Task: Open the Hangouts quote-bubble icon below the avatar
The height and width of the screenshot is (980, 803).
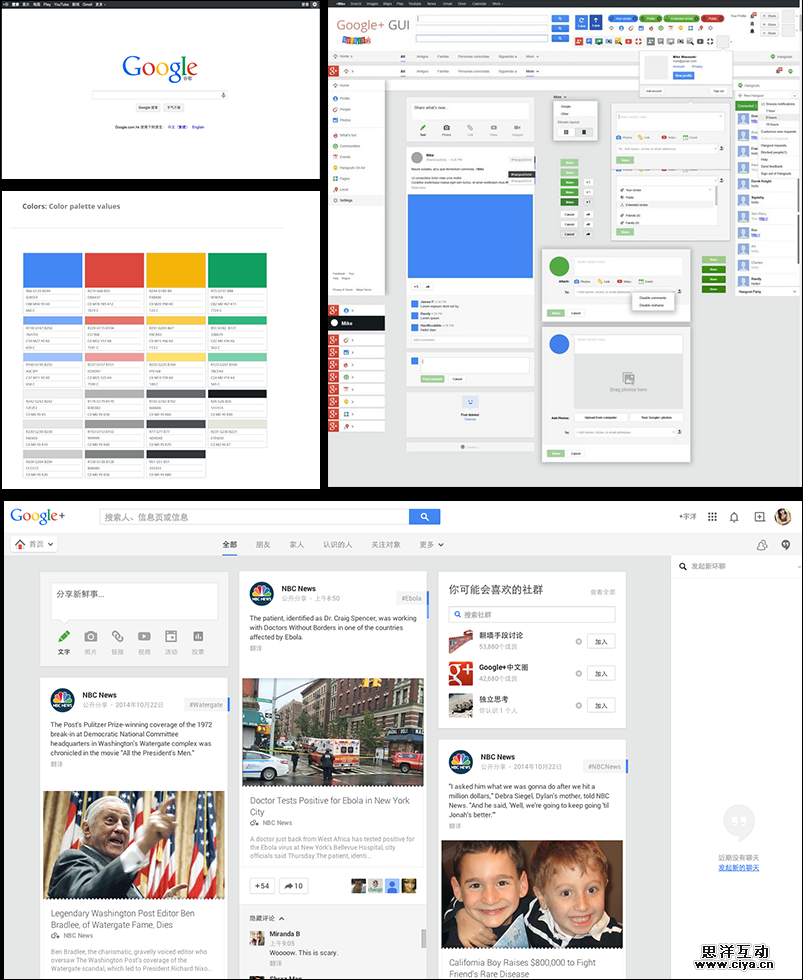Action: pyautogui.click(x=786, y=545)
